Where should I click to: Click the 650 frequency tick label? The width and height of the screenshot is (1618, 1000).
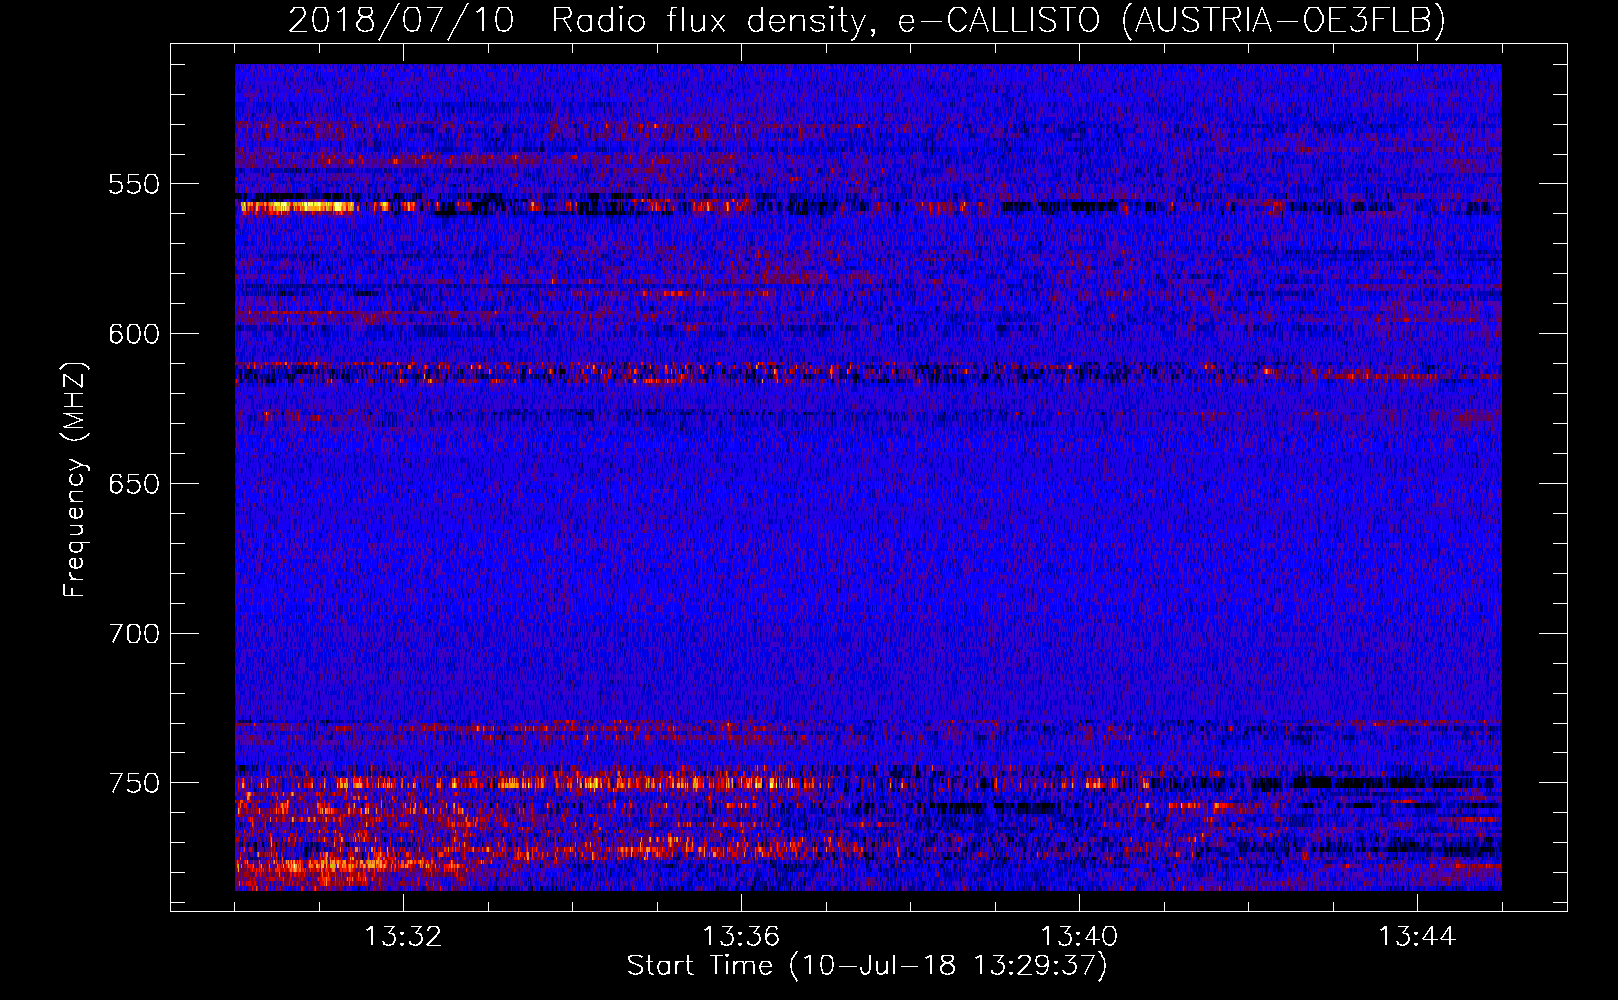point(134,484)
